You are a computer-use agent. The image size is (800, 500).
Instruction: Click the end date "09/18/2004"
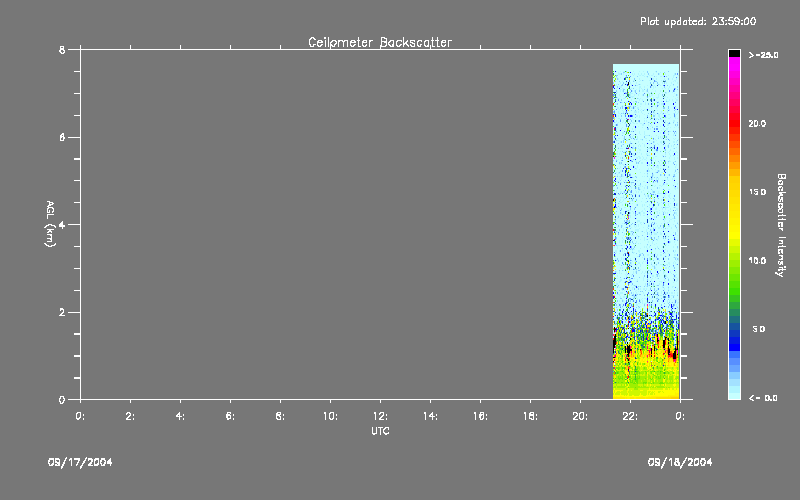[x=680, y=462]
